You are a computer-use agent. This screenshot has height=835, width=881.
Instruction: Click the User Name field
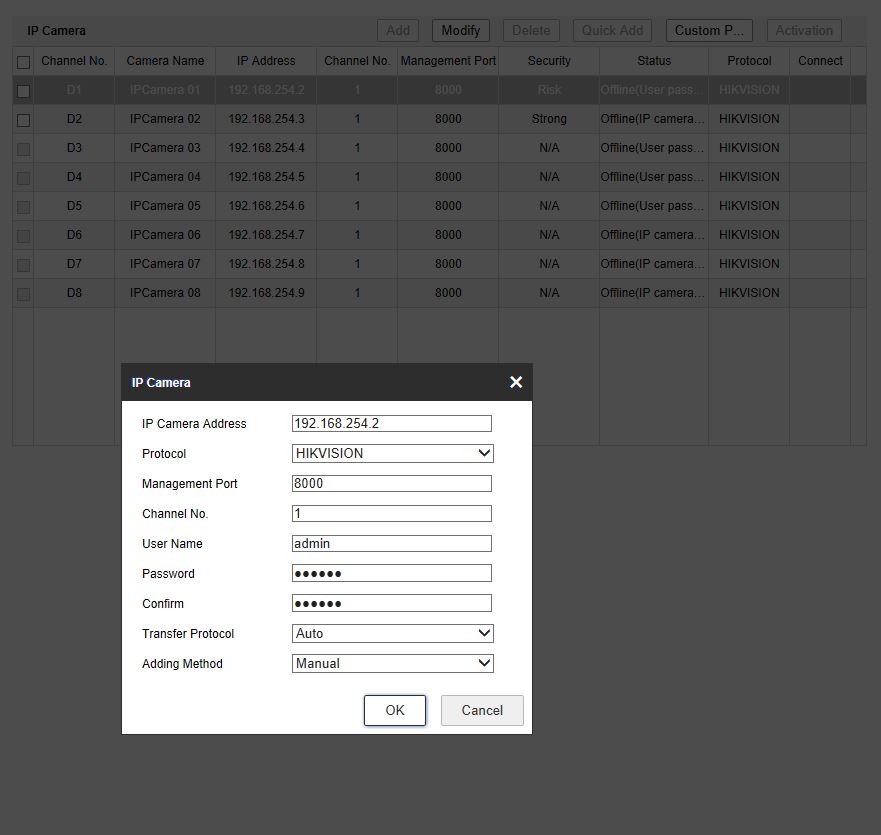tap(391, 543)
